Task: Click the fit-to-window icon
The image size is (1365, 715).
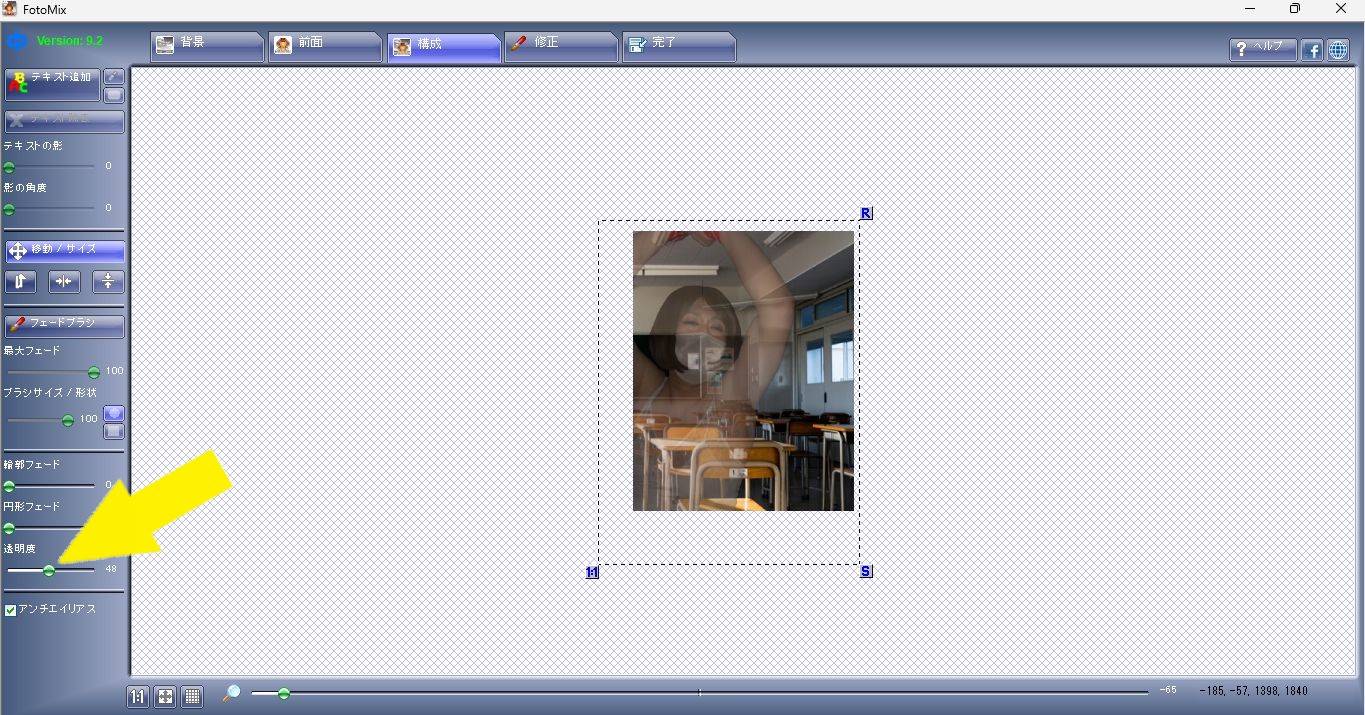Action: pyautogui.click(x=165, y=696)
